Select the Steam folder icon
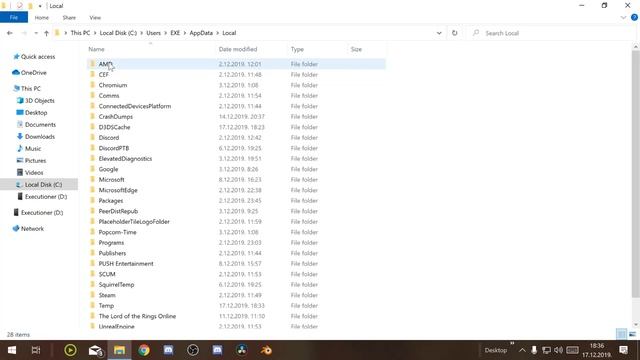640x360 pixels. [x=93, y=295]
